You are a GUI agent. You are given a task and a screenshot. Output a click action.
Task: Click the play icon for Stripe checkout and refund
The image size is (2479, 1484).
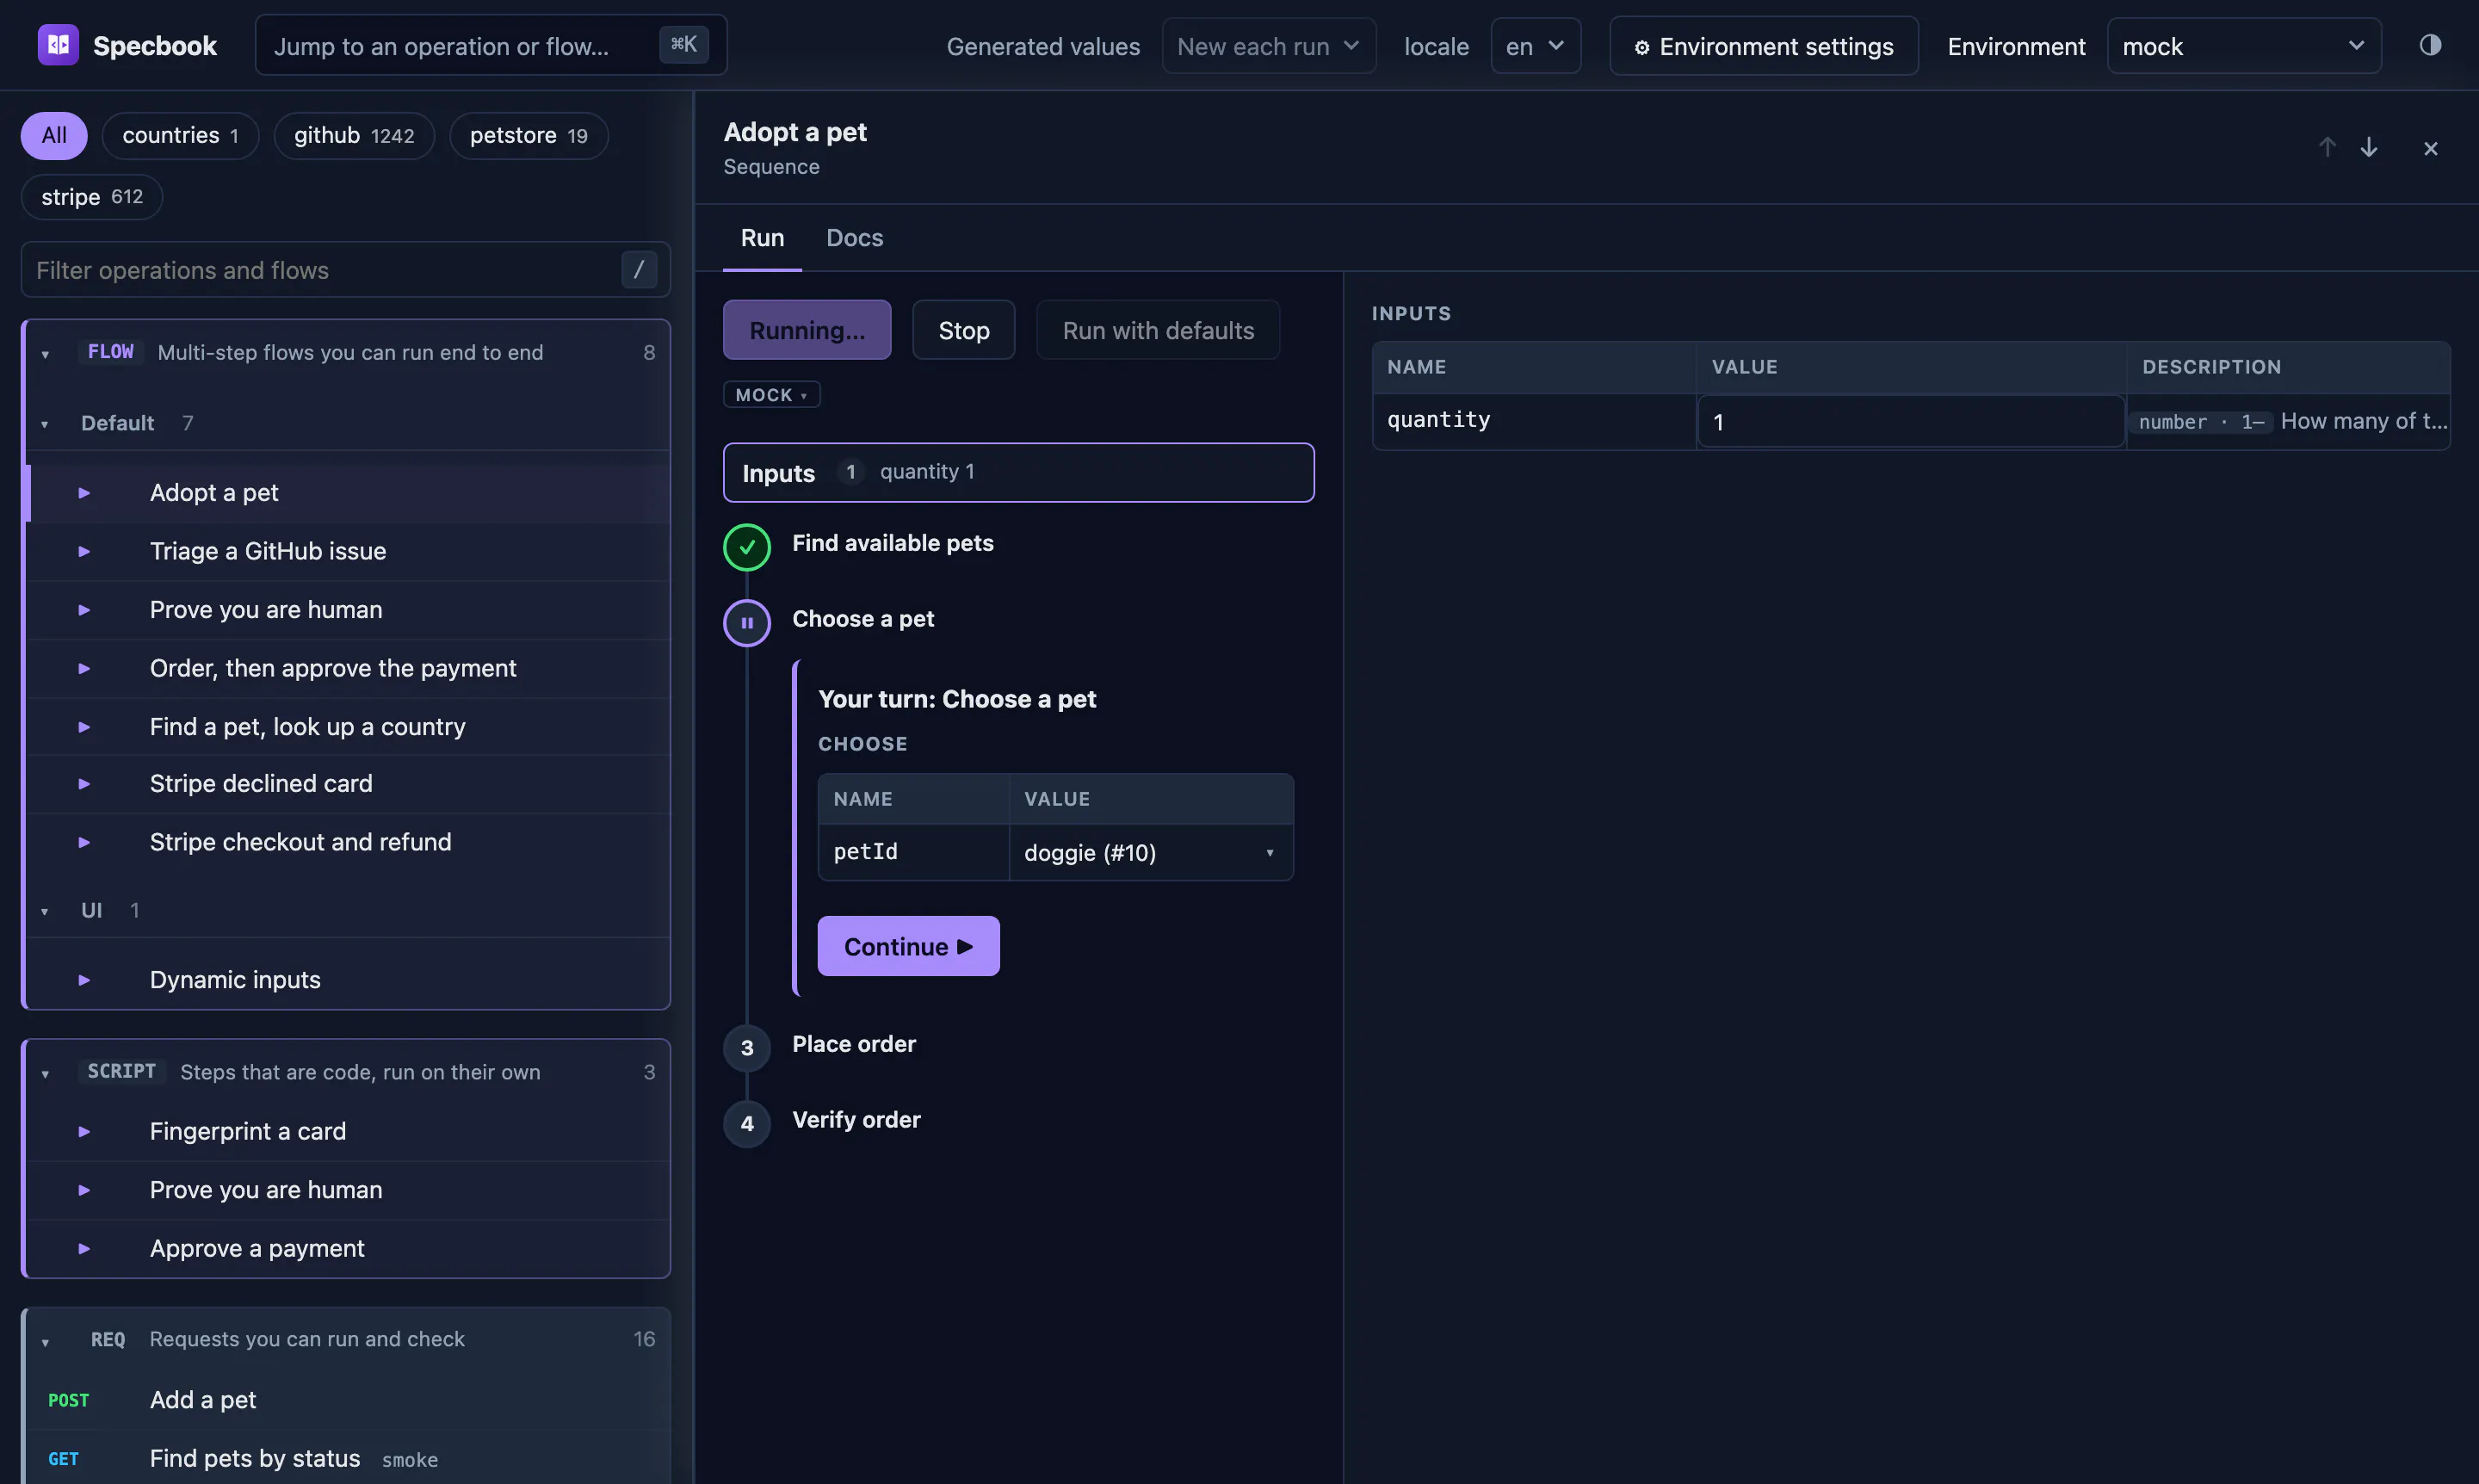84,842
